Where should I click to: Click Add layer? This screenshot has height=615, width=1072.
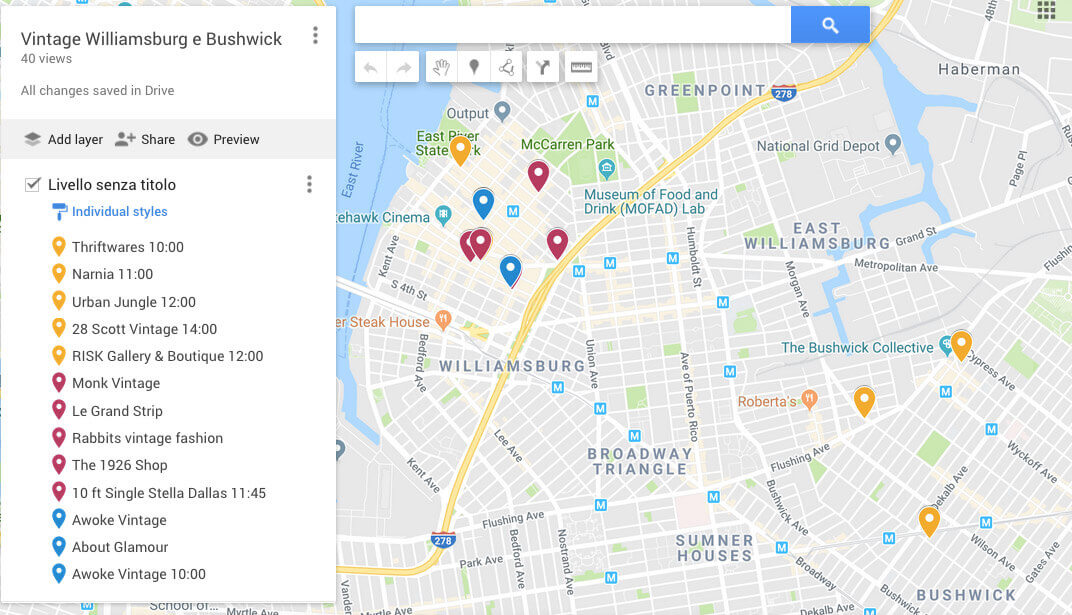click(64, 139)
